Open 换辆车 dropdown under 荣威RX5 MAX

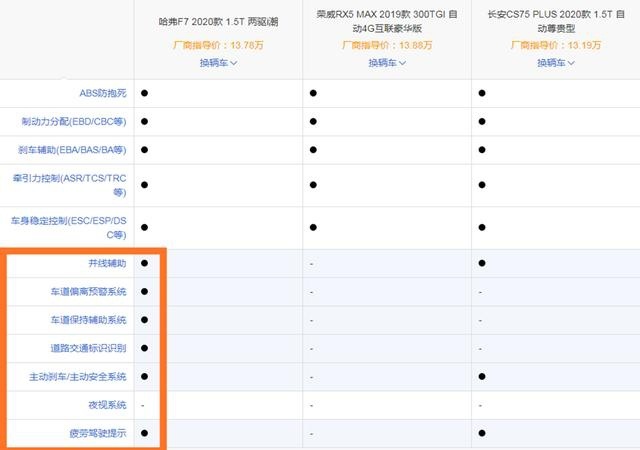(x=387, y=63)
